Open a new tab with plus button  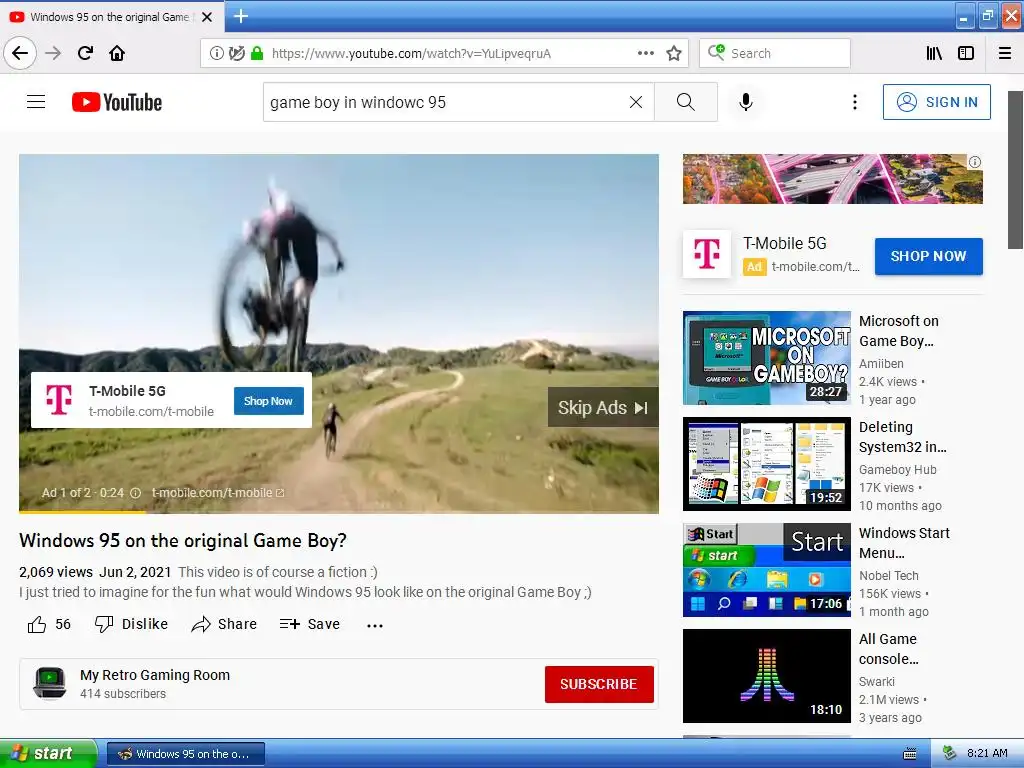(241, 16)
